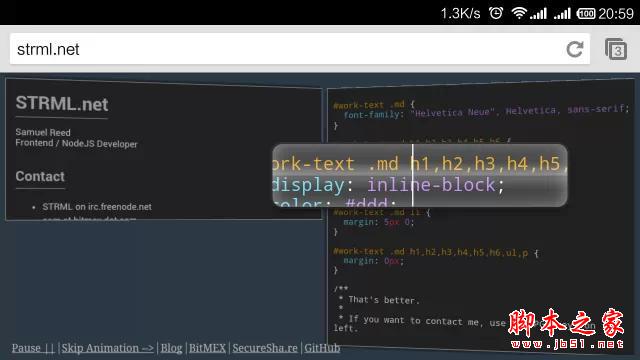The height and width of the screenshot is (360, 640).
Task: Click the Pause || link
Action: [x=33, y=348]
